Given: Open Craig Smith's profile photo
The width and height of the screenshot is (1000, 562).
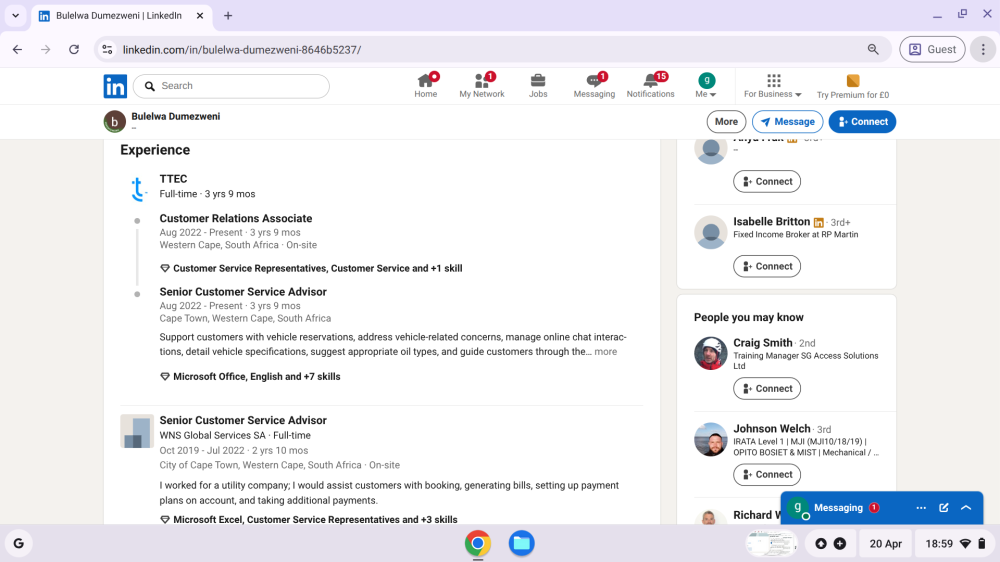Looking at the screenshot, I should coord(710,353).
